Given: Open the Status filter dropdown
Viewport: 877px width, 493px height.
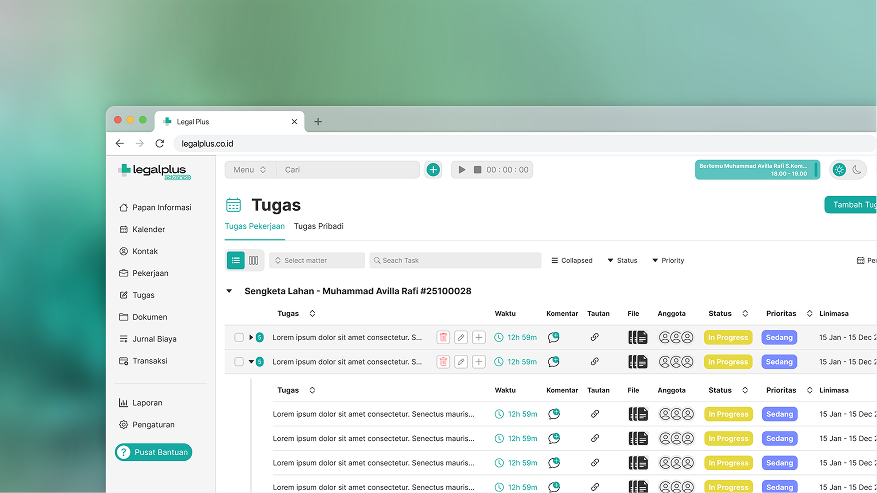Looking at the screenshot, I should click(x=621, y=260).
